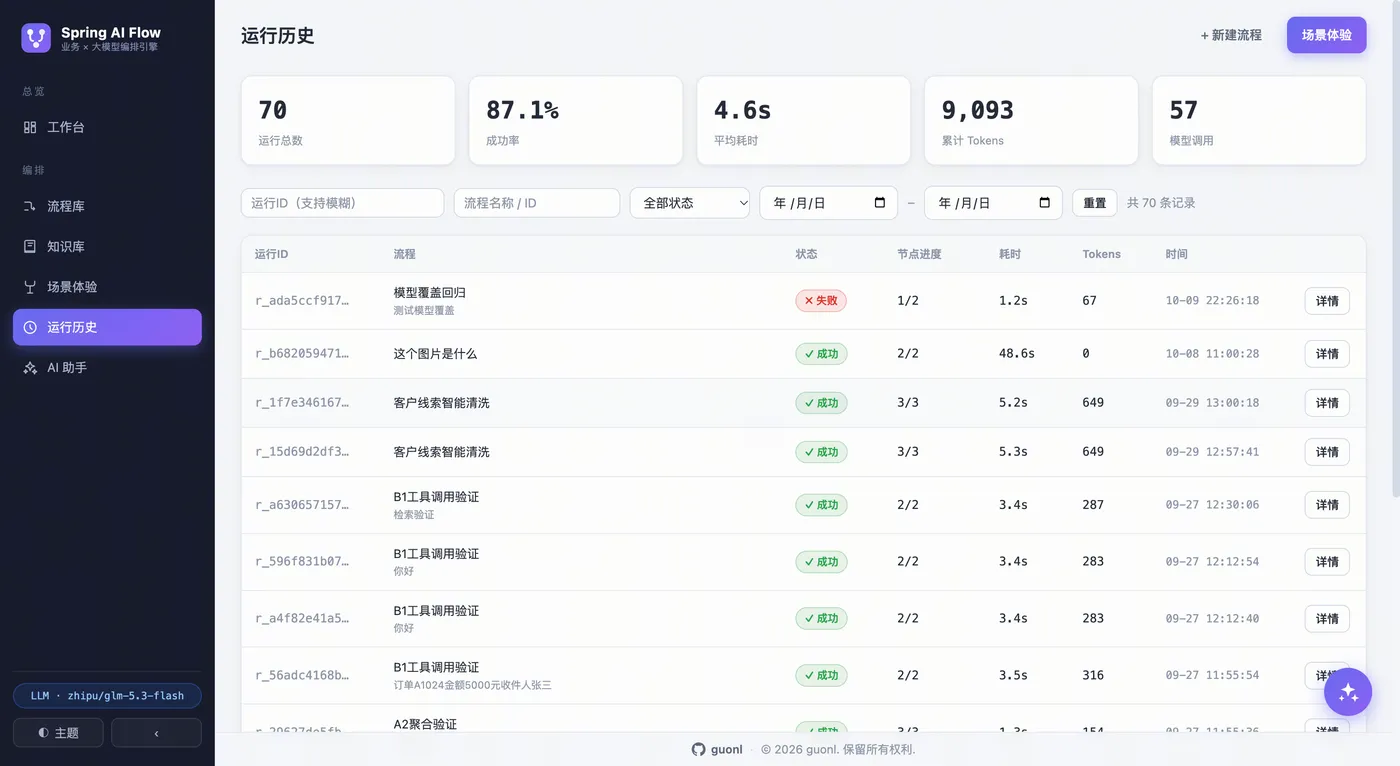Open 详情 for run r_15d69d2df3
Screen dimensions: 1400x766
pos(1327,452)
